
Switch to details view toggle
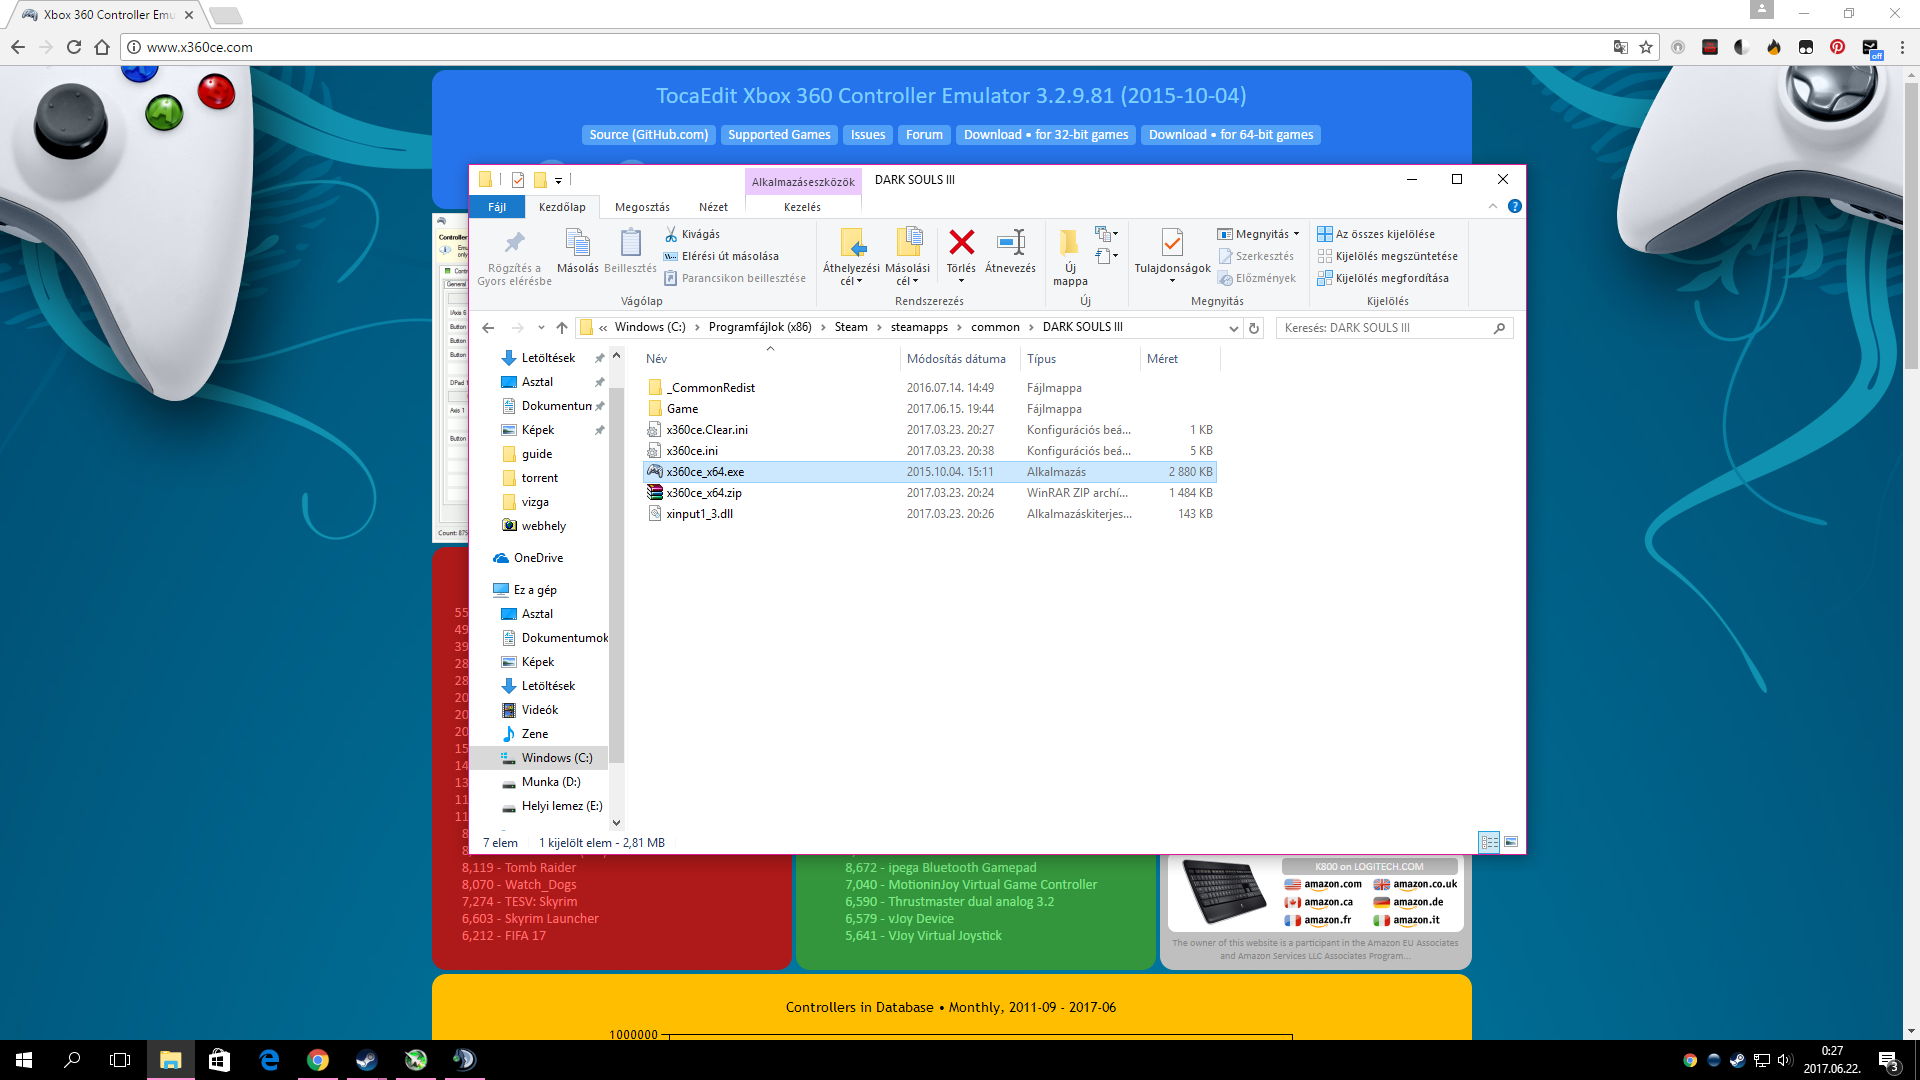coord(1489,842)
